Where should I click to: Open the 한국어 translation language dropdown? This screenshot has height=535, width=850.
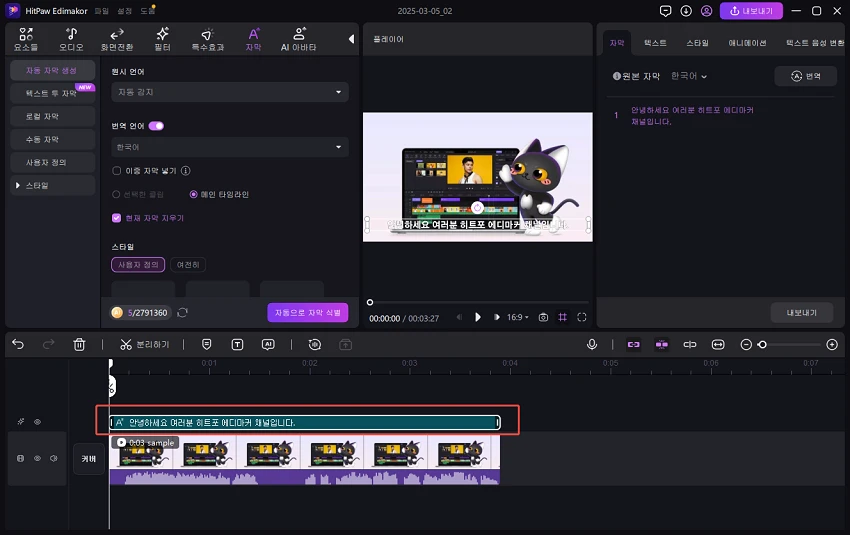coord(230,147)
